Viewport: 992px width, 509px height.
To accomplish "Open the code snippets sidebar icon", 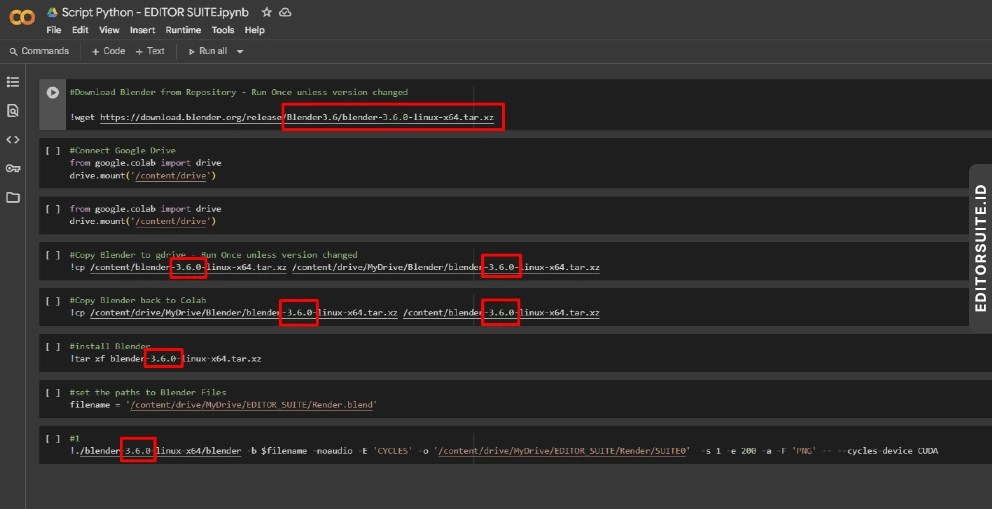I will pyautogui.click(x=13, y=140).
